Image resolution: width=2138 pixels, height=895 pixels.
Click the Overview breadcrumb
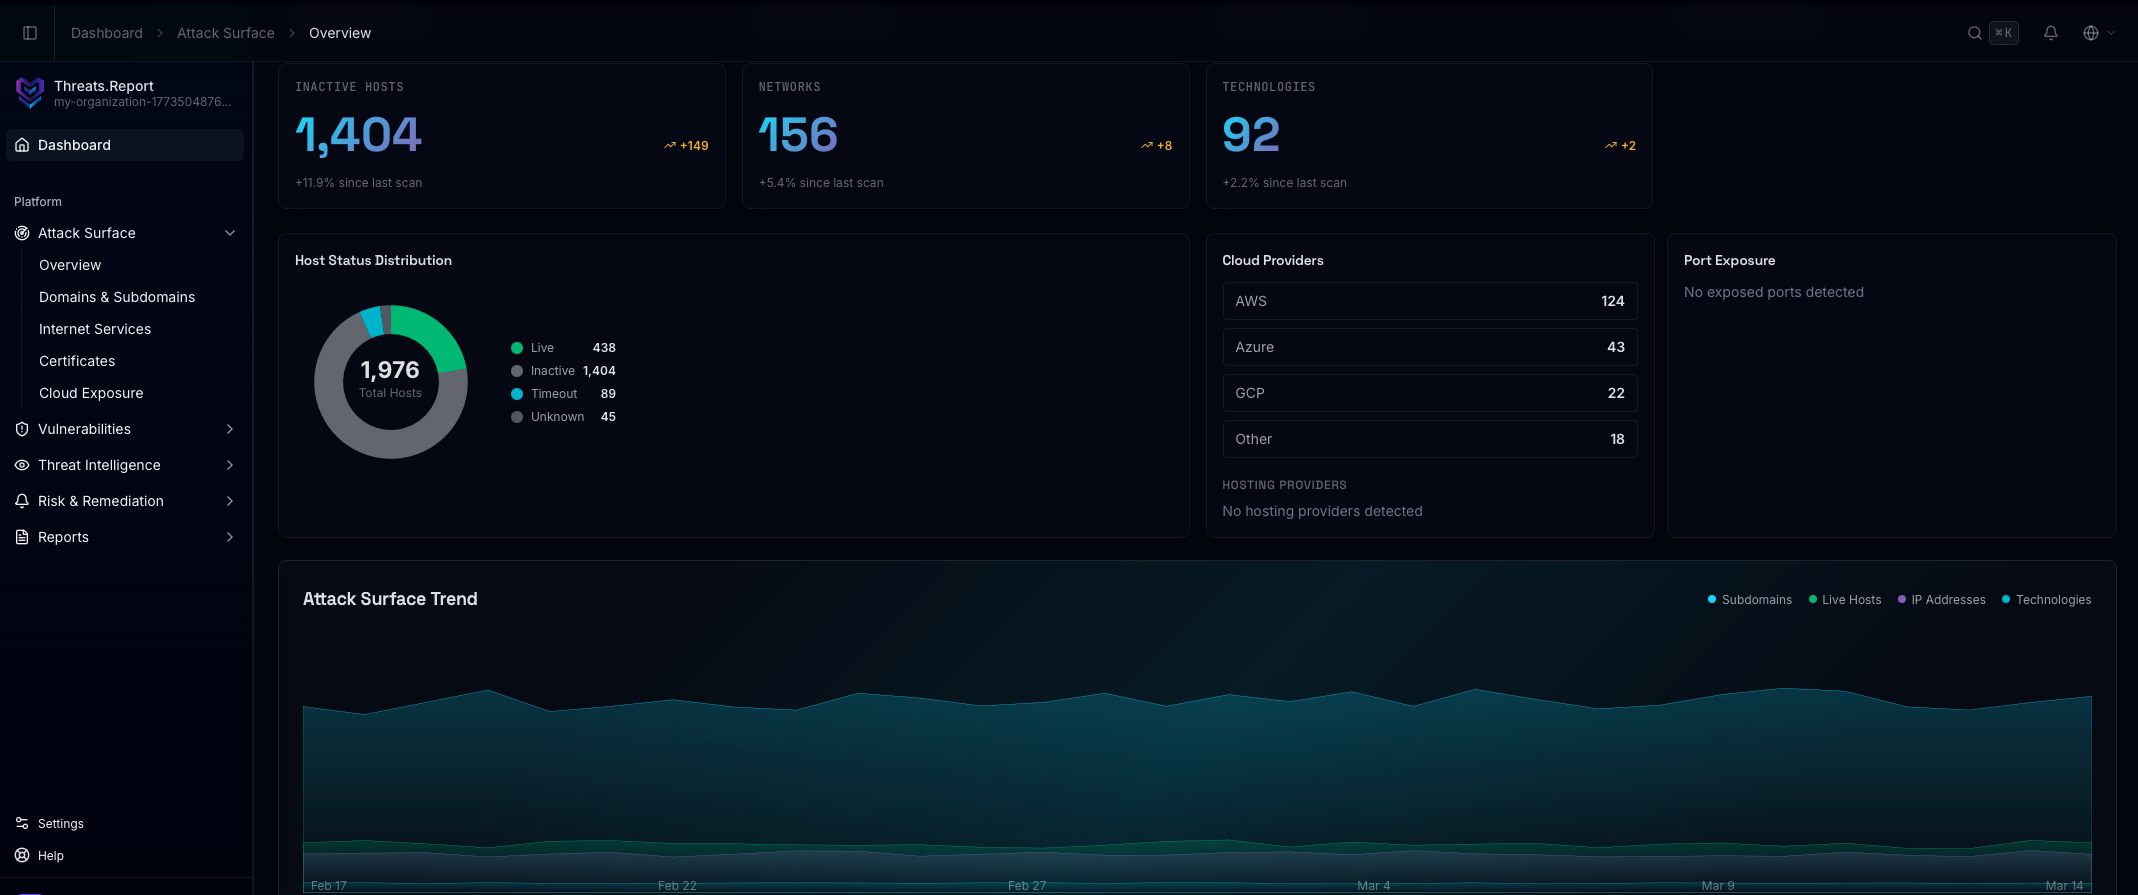coord(340,33)
